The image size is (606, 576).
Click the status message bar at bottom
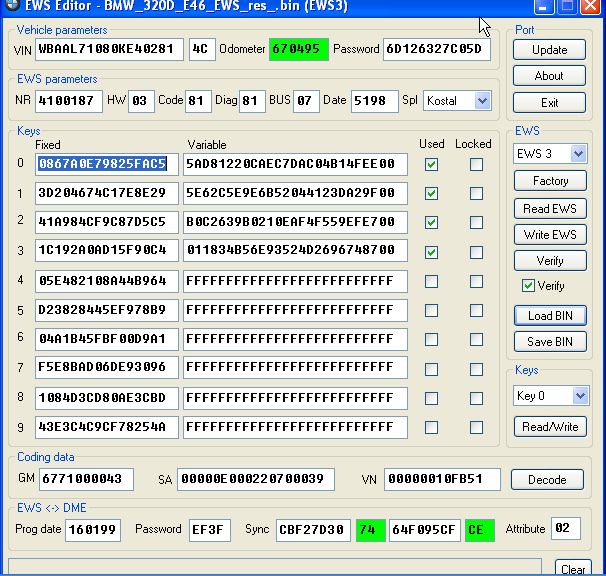pos(275,567)
